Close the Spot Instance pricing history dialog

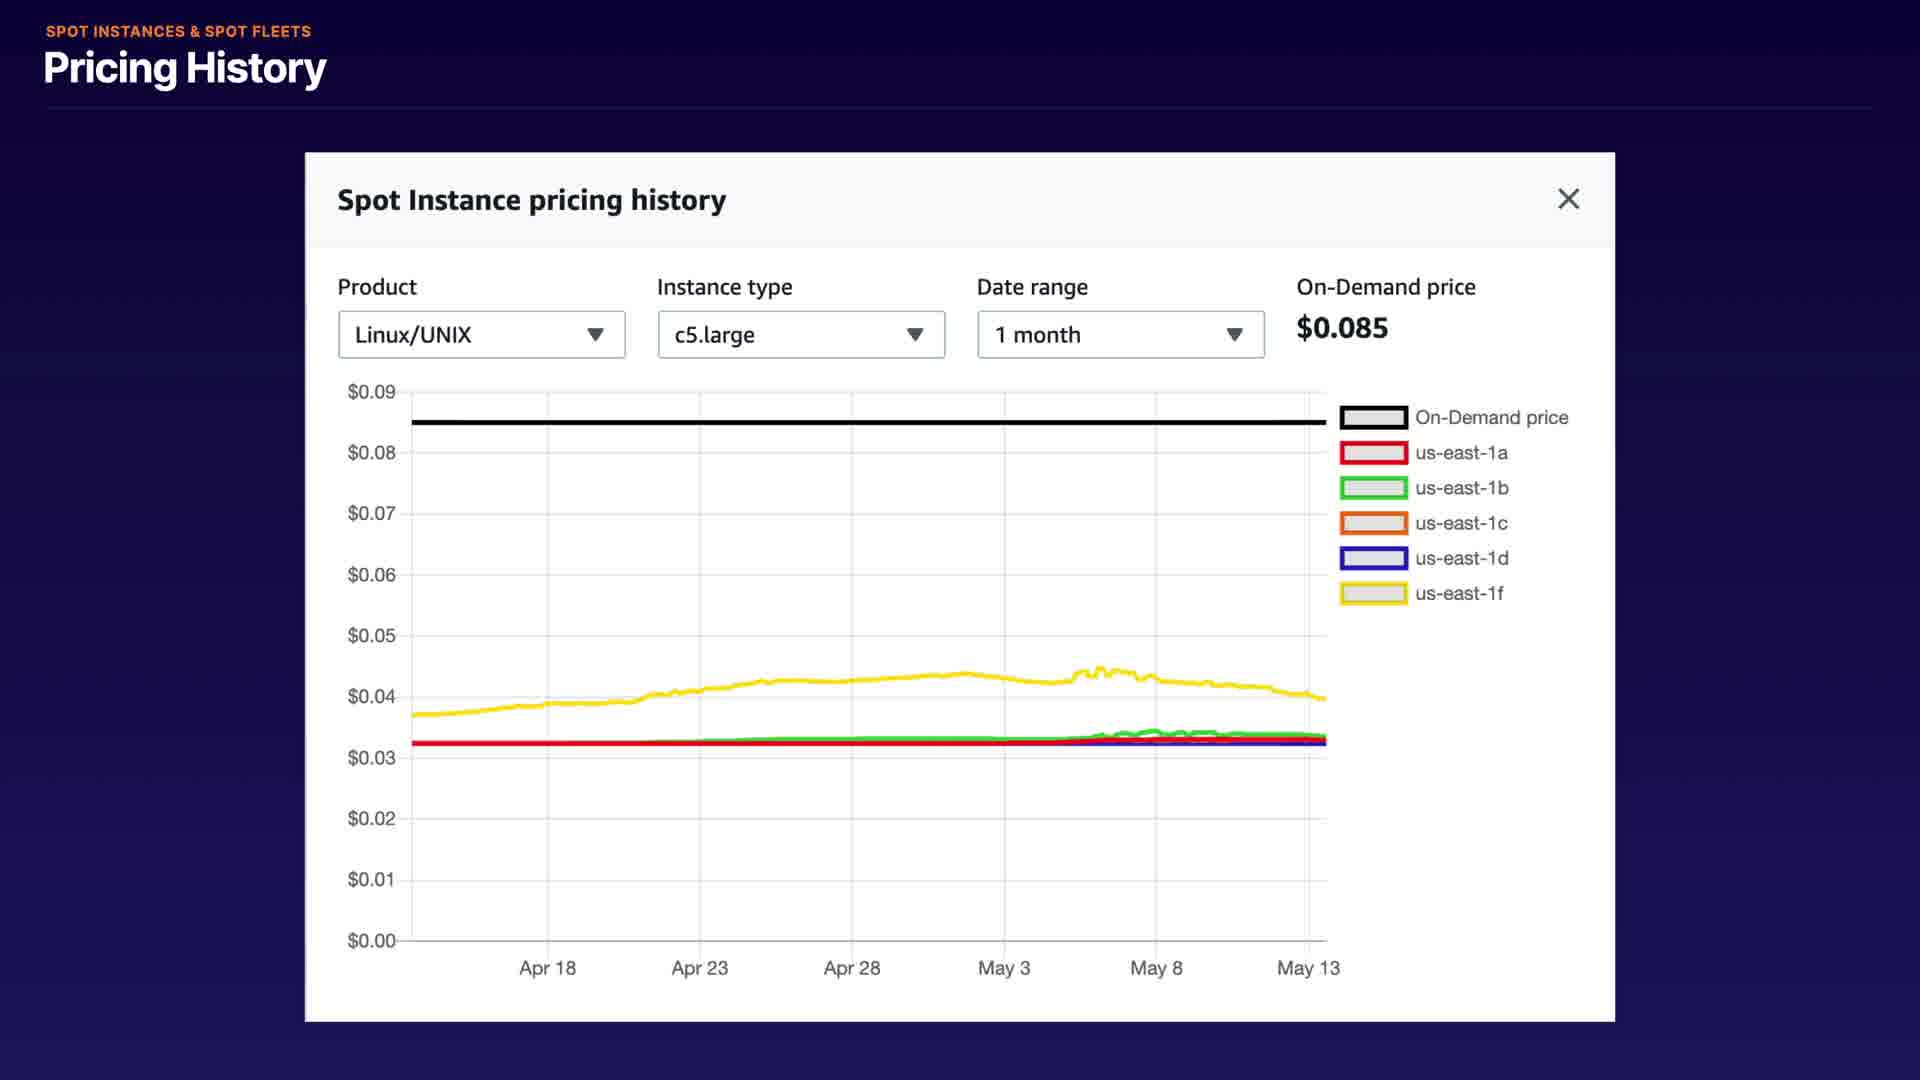pos(1568,199)
